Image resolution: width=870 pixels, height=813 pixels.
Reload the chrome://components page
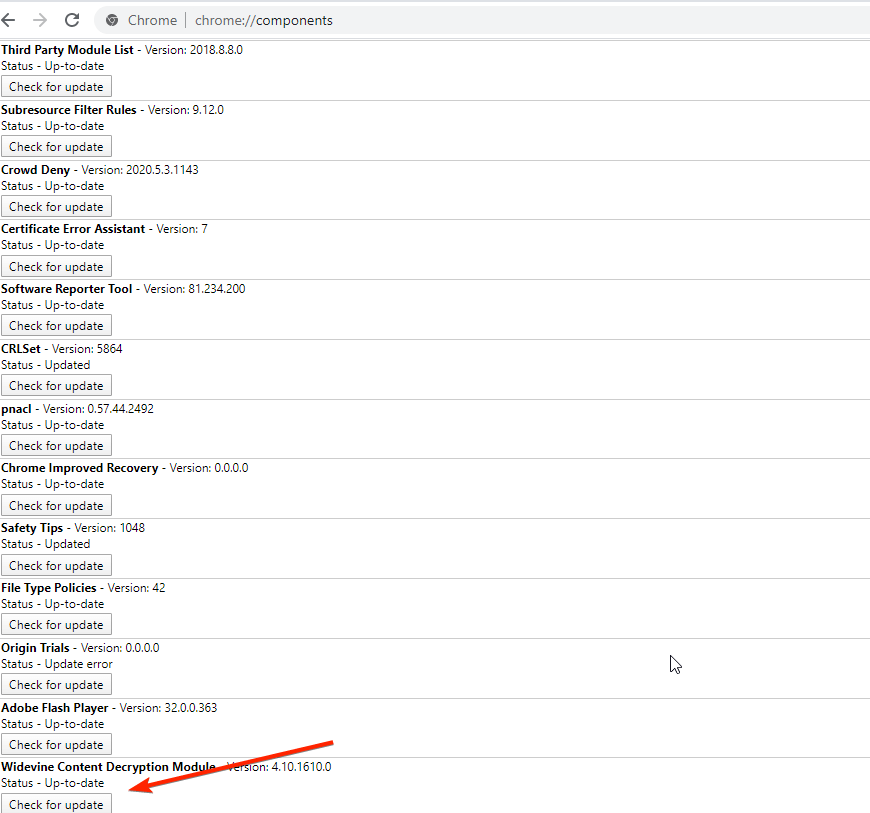coord(72,21)
